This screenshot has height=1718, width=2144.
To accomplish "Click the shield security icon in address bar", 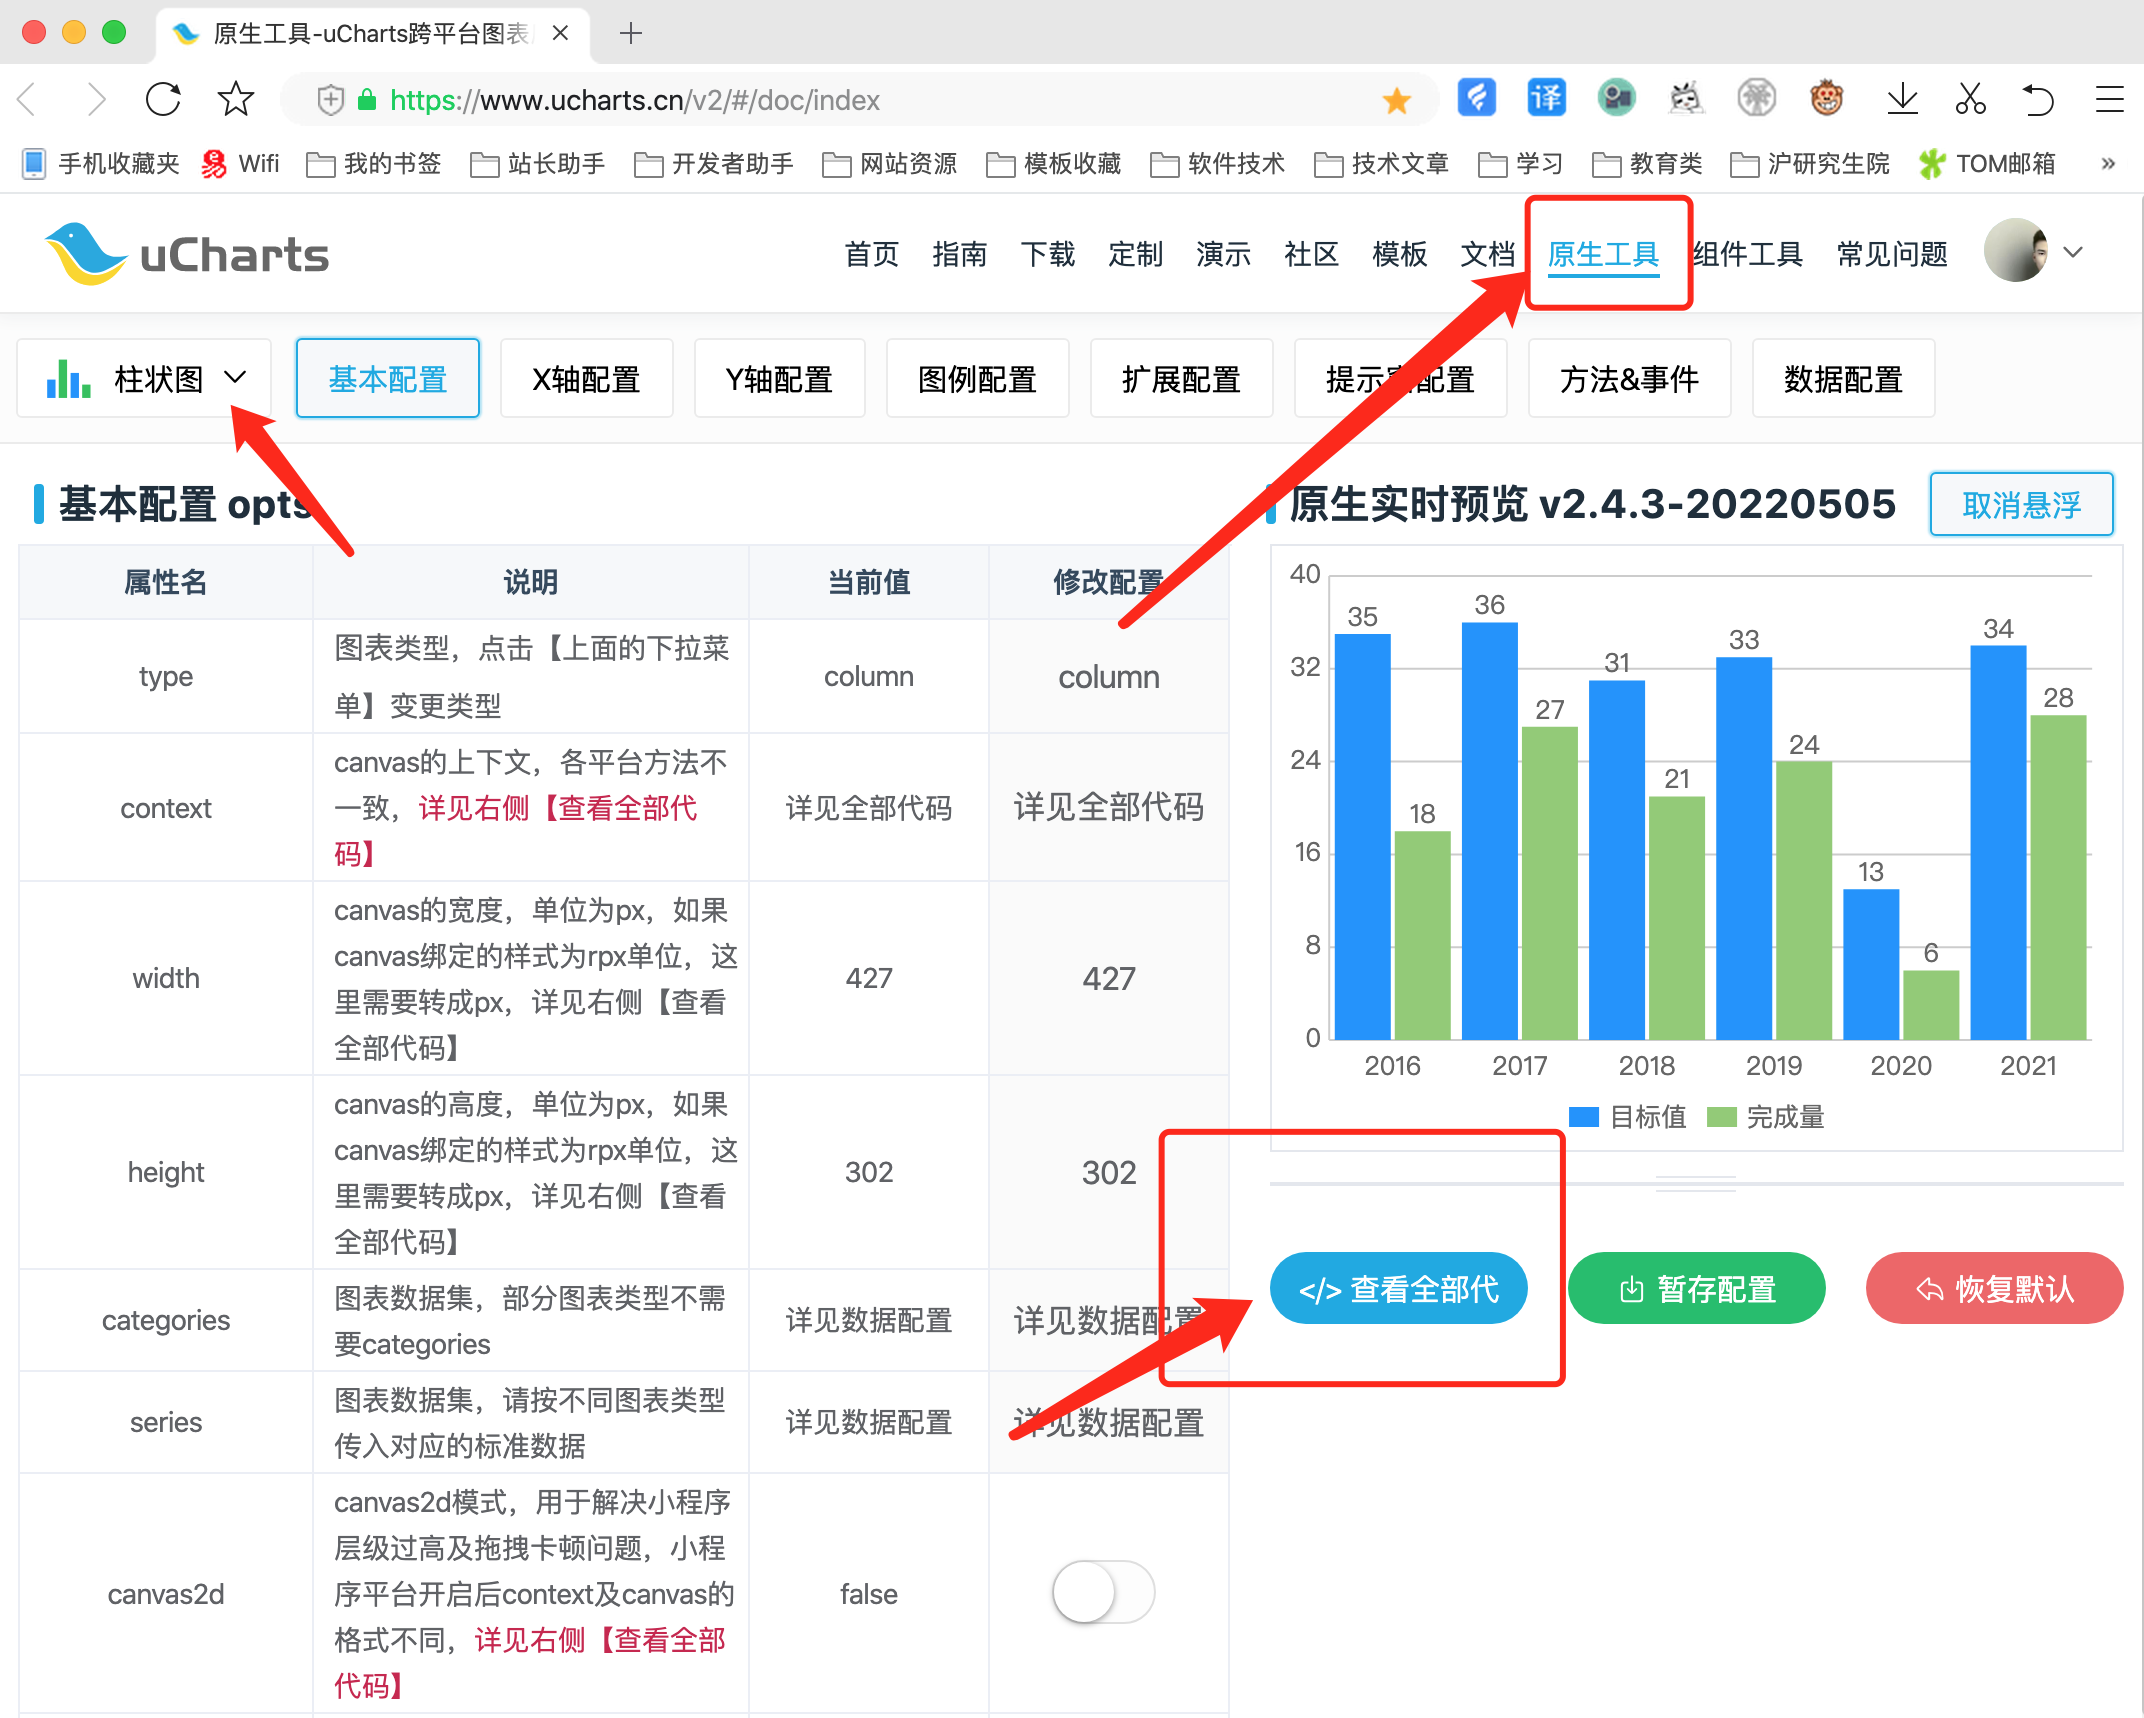I will [330, 100].
